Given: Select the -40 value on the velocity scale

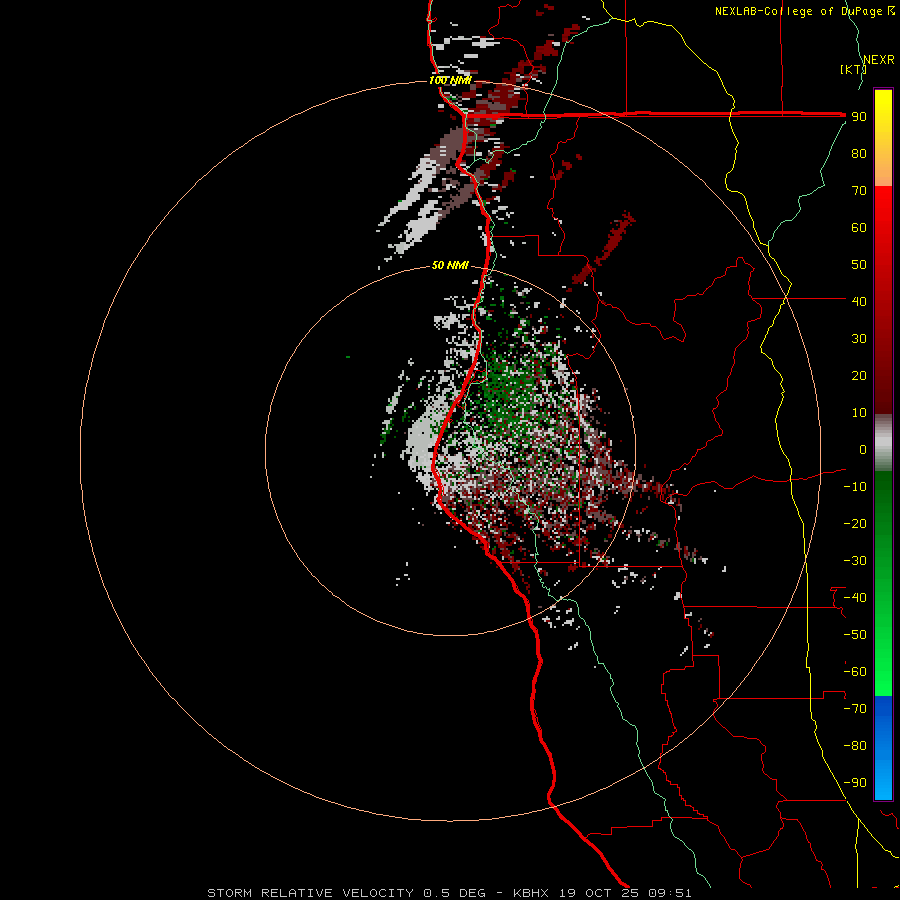Looking at the screenshot, I should coord(855,598).
